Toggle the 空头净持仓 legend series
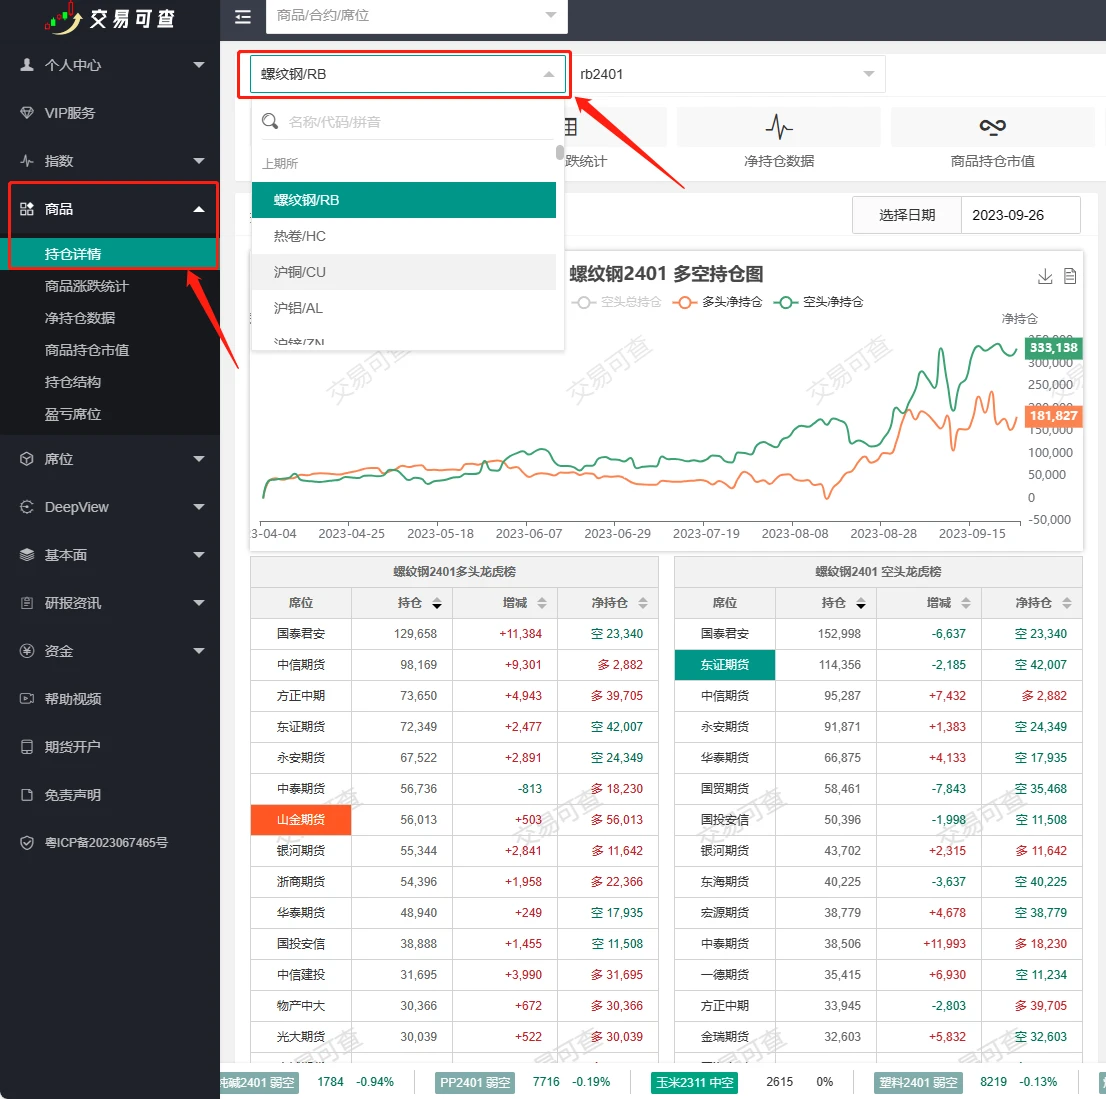Screen dimensions: 1106x1099 pyautogui.click(x=818, y=302)
